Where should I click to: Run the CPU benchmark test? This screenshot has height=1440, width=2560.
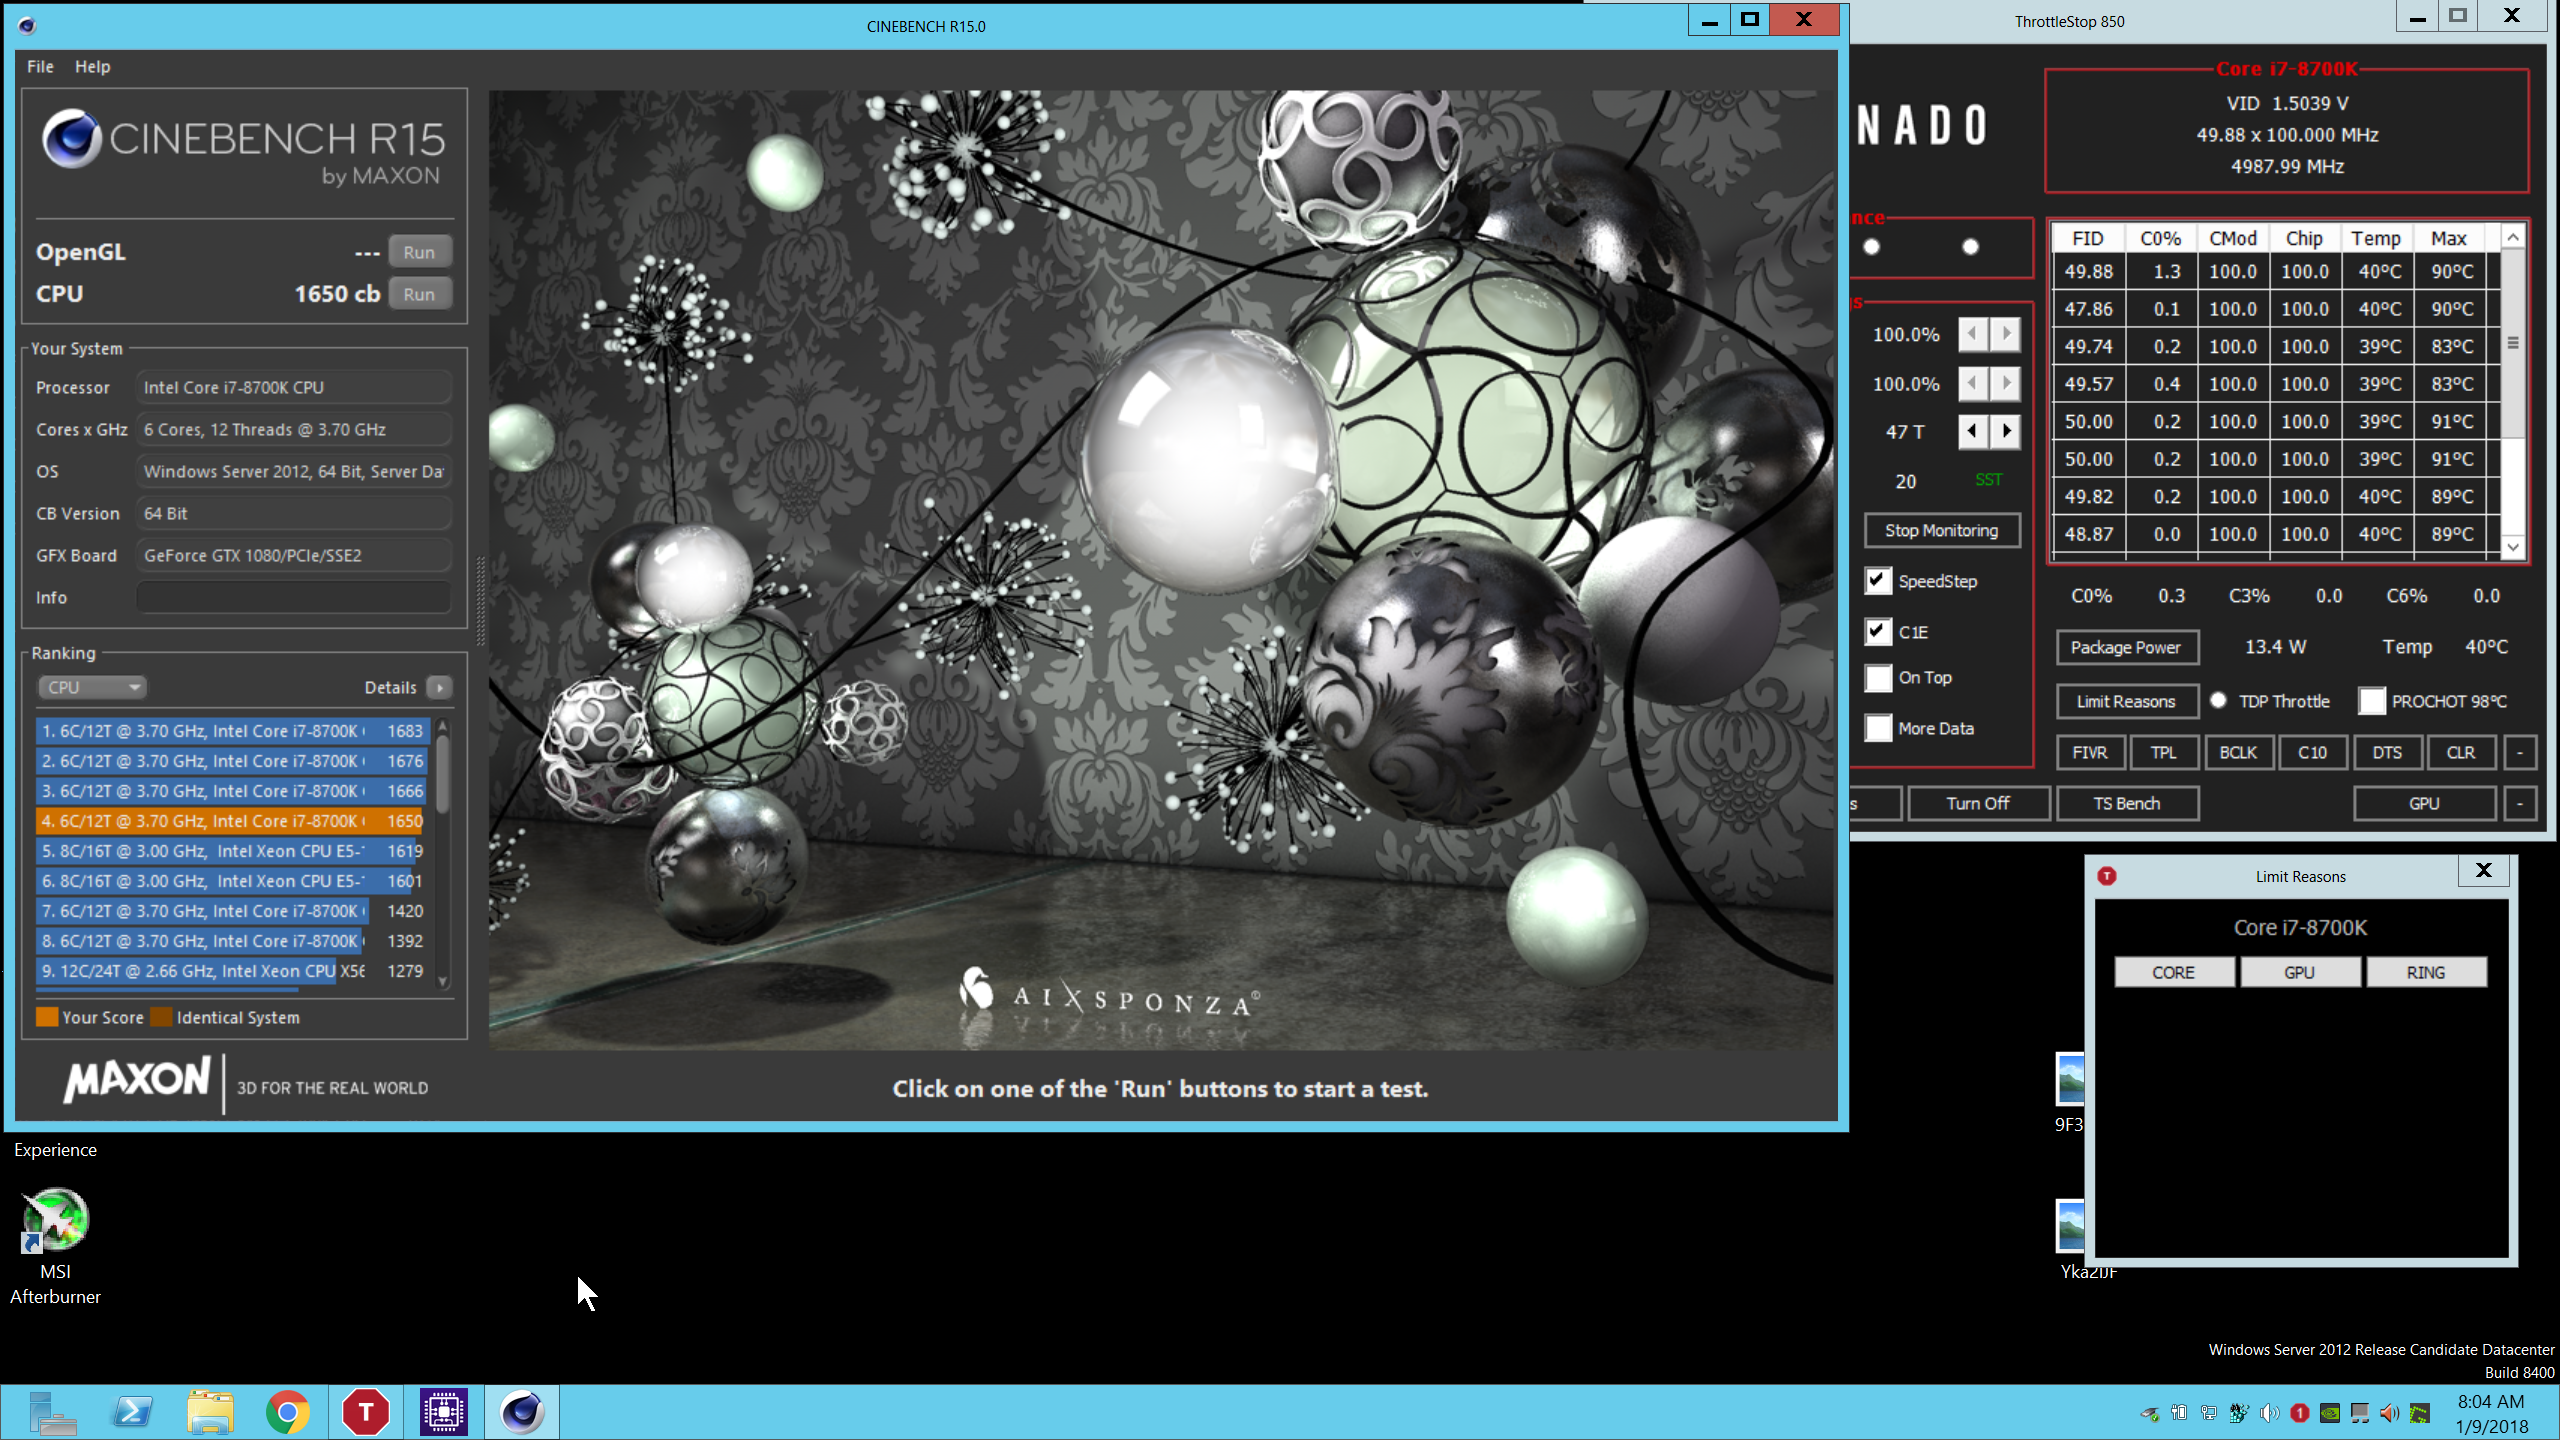419,294
